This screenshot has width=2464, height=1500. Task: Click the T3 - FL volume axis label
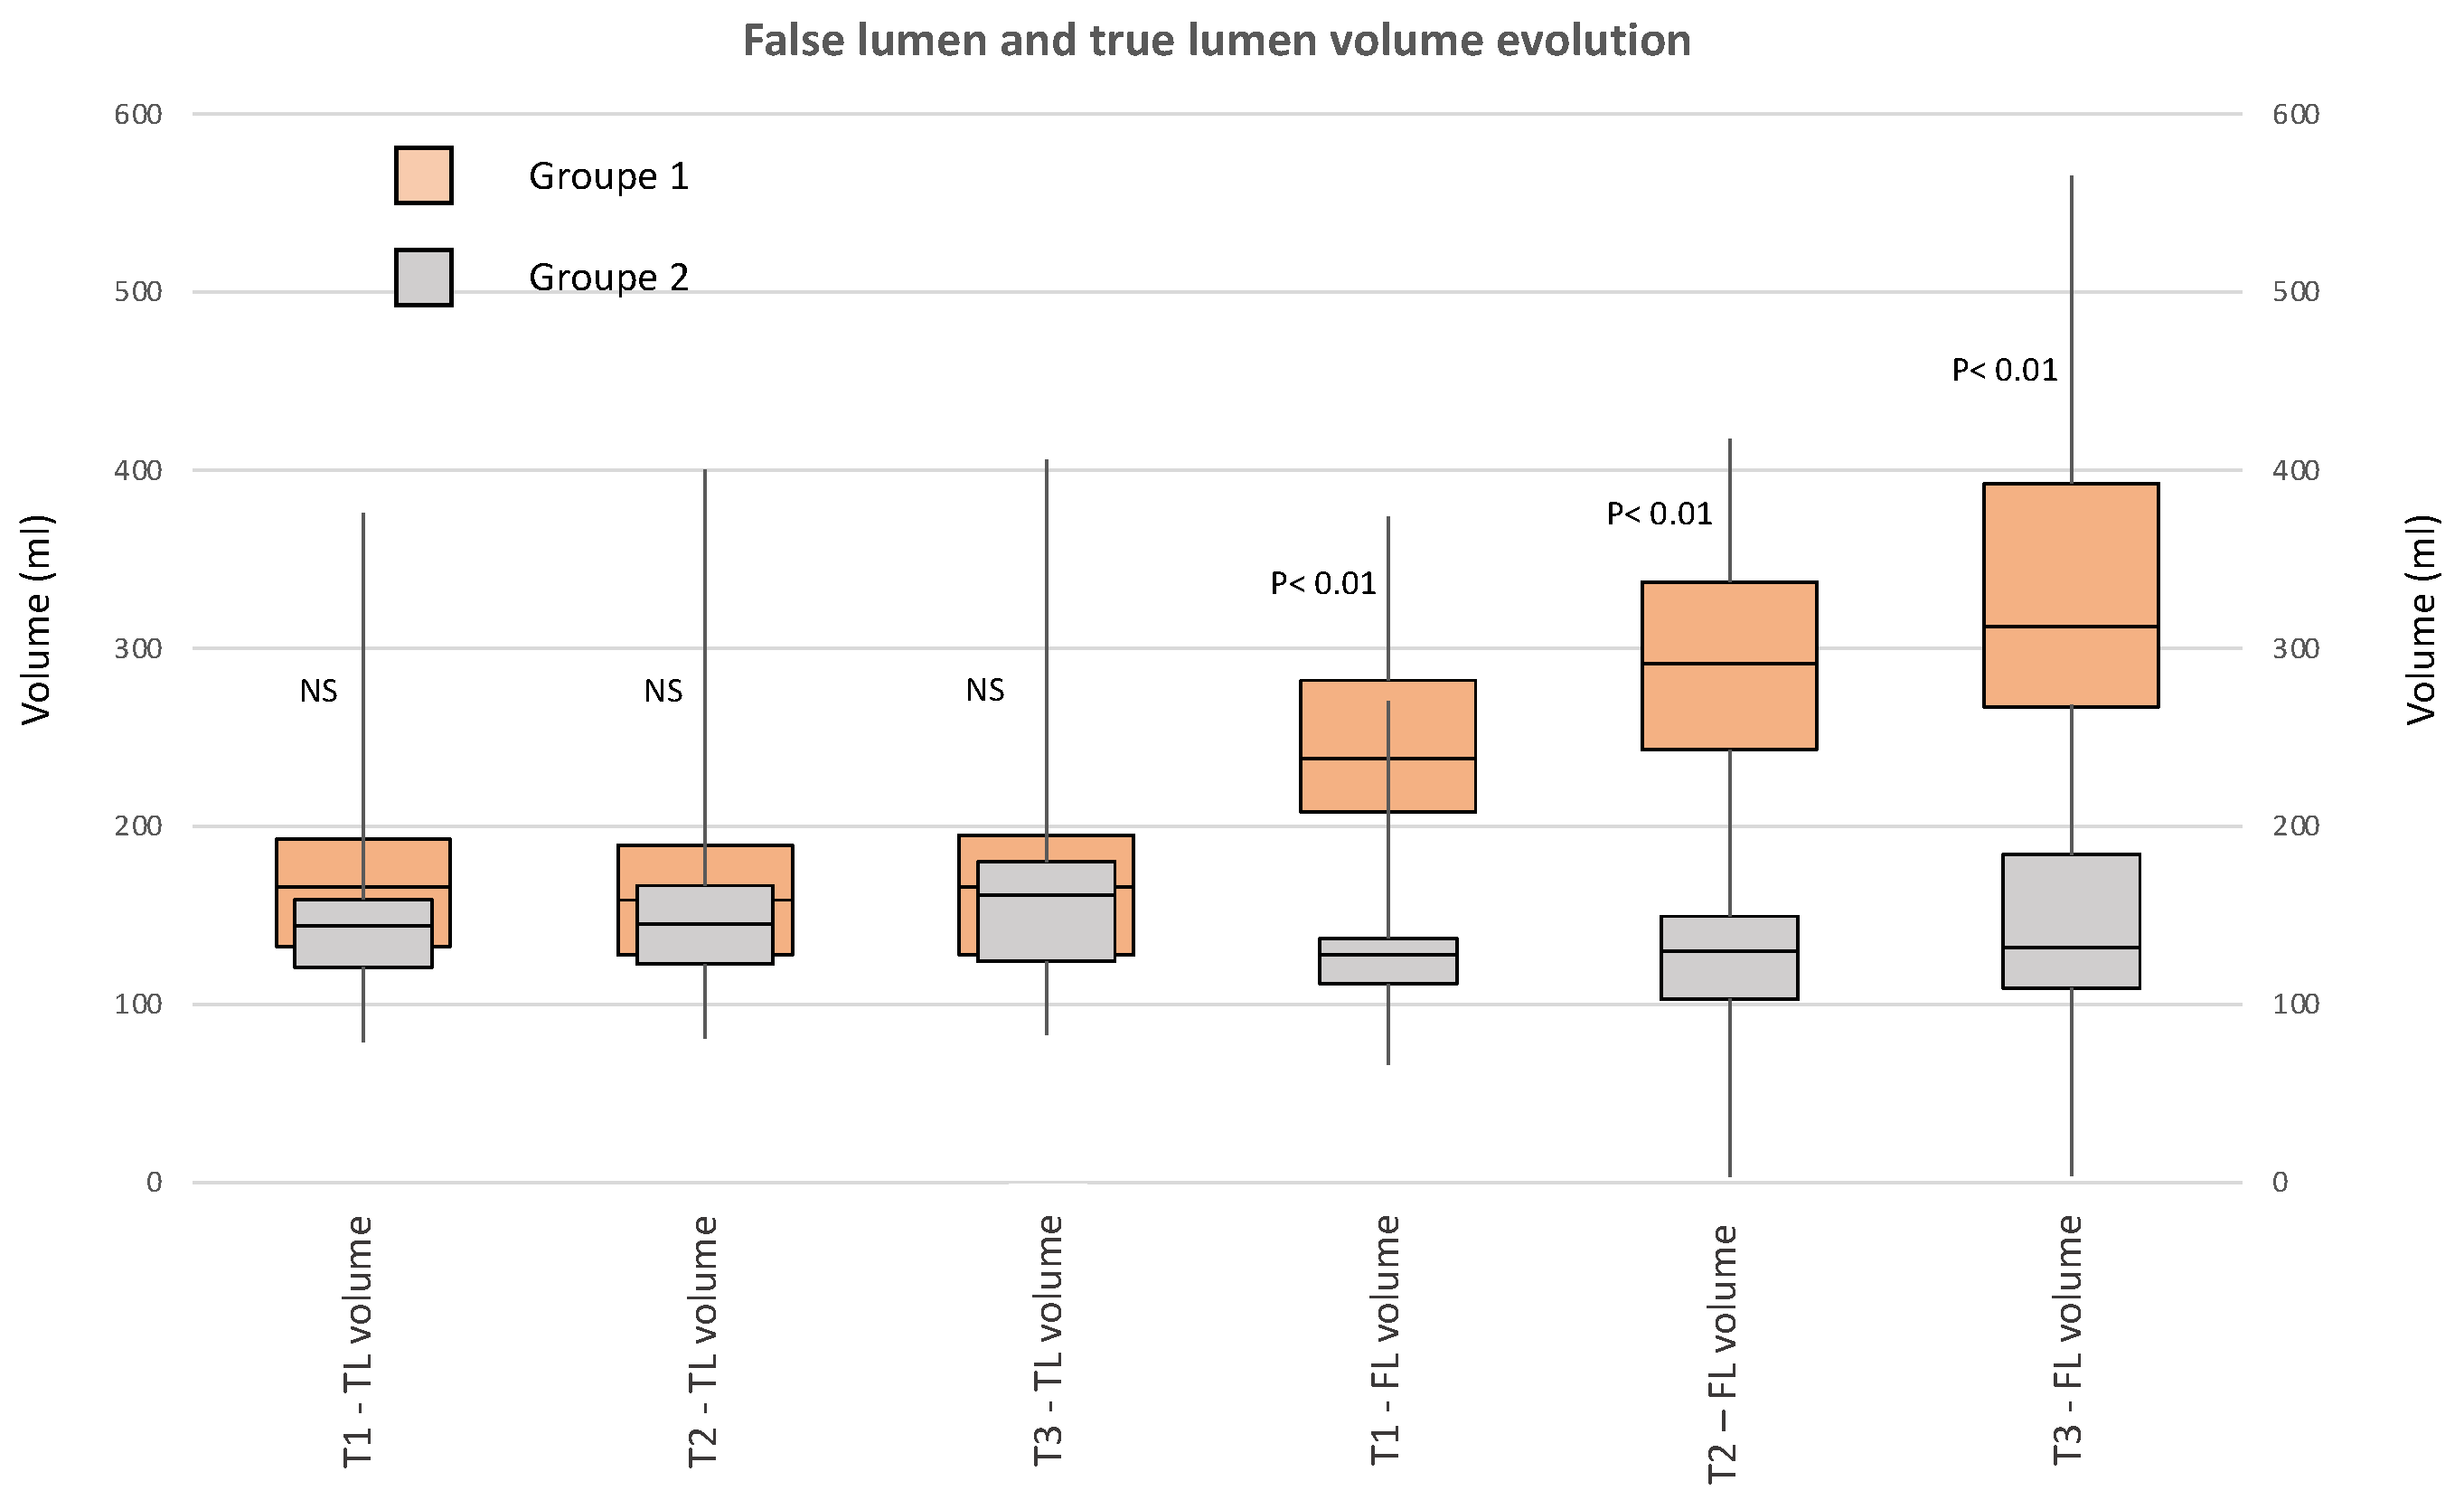pos(2068,1340)
